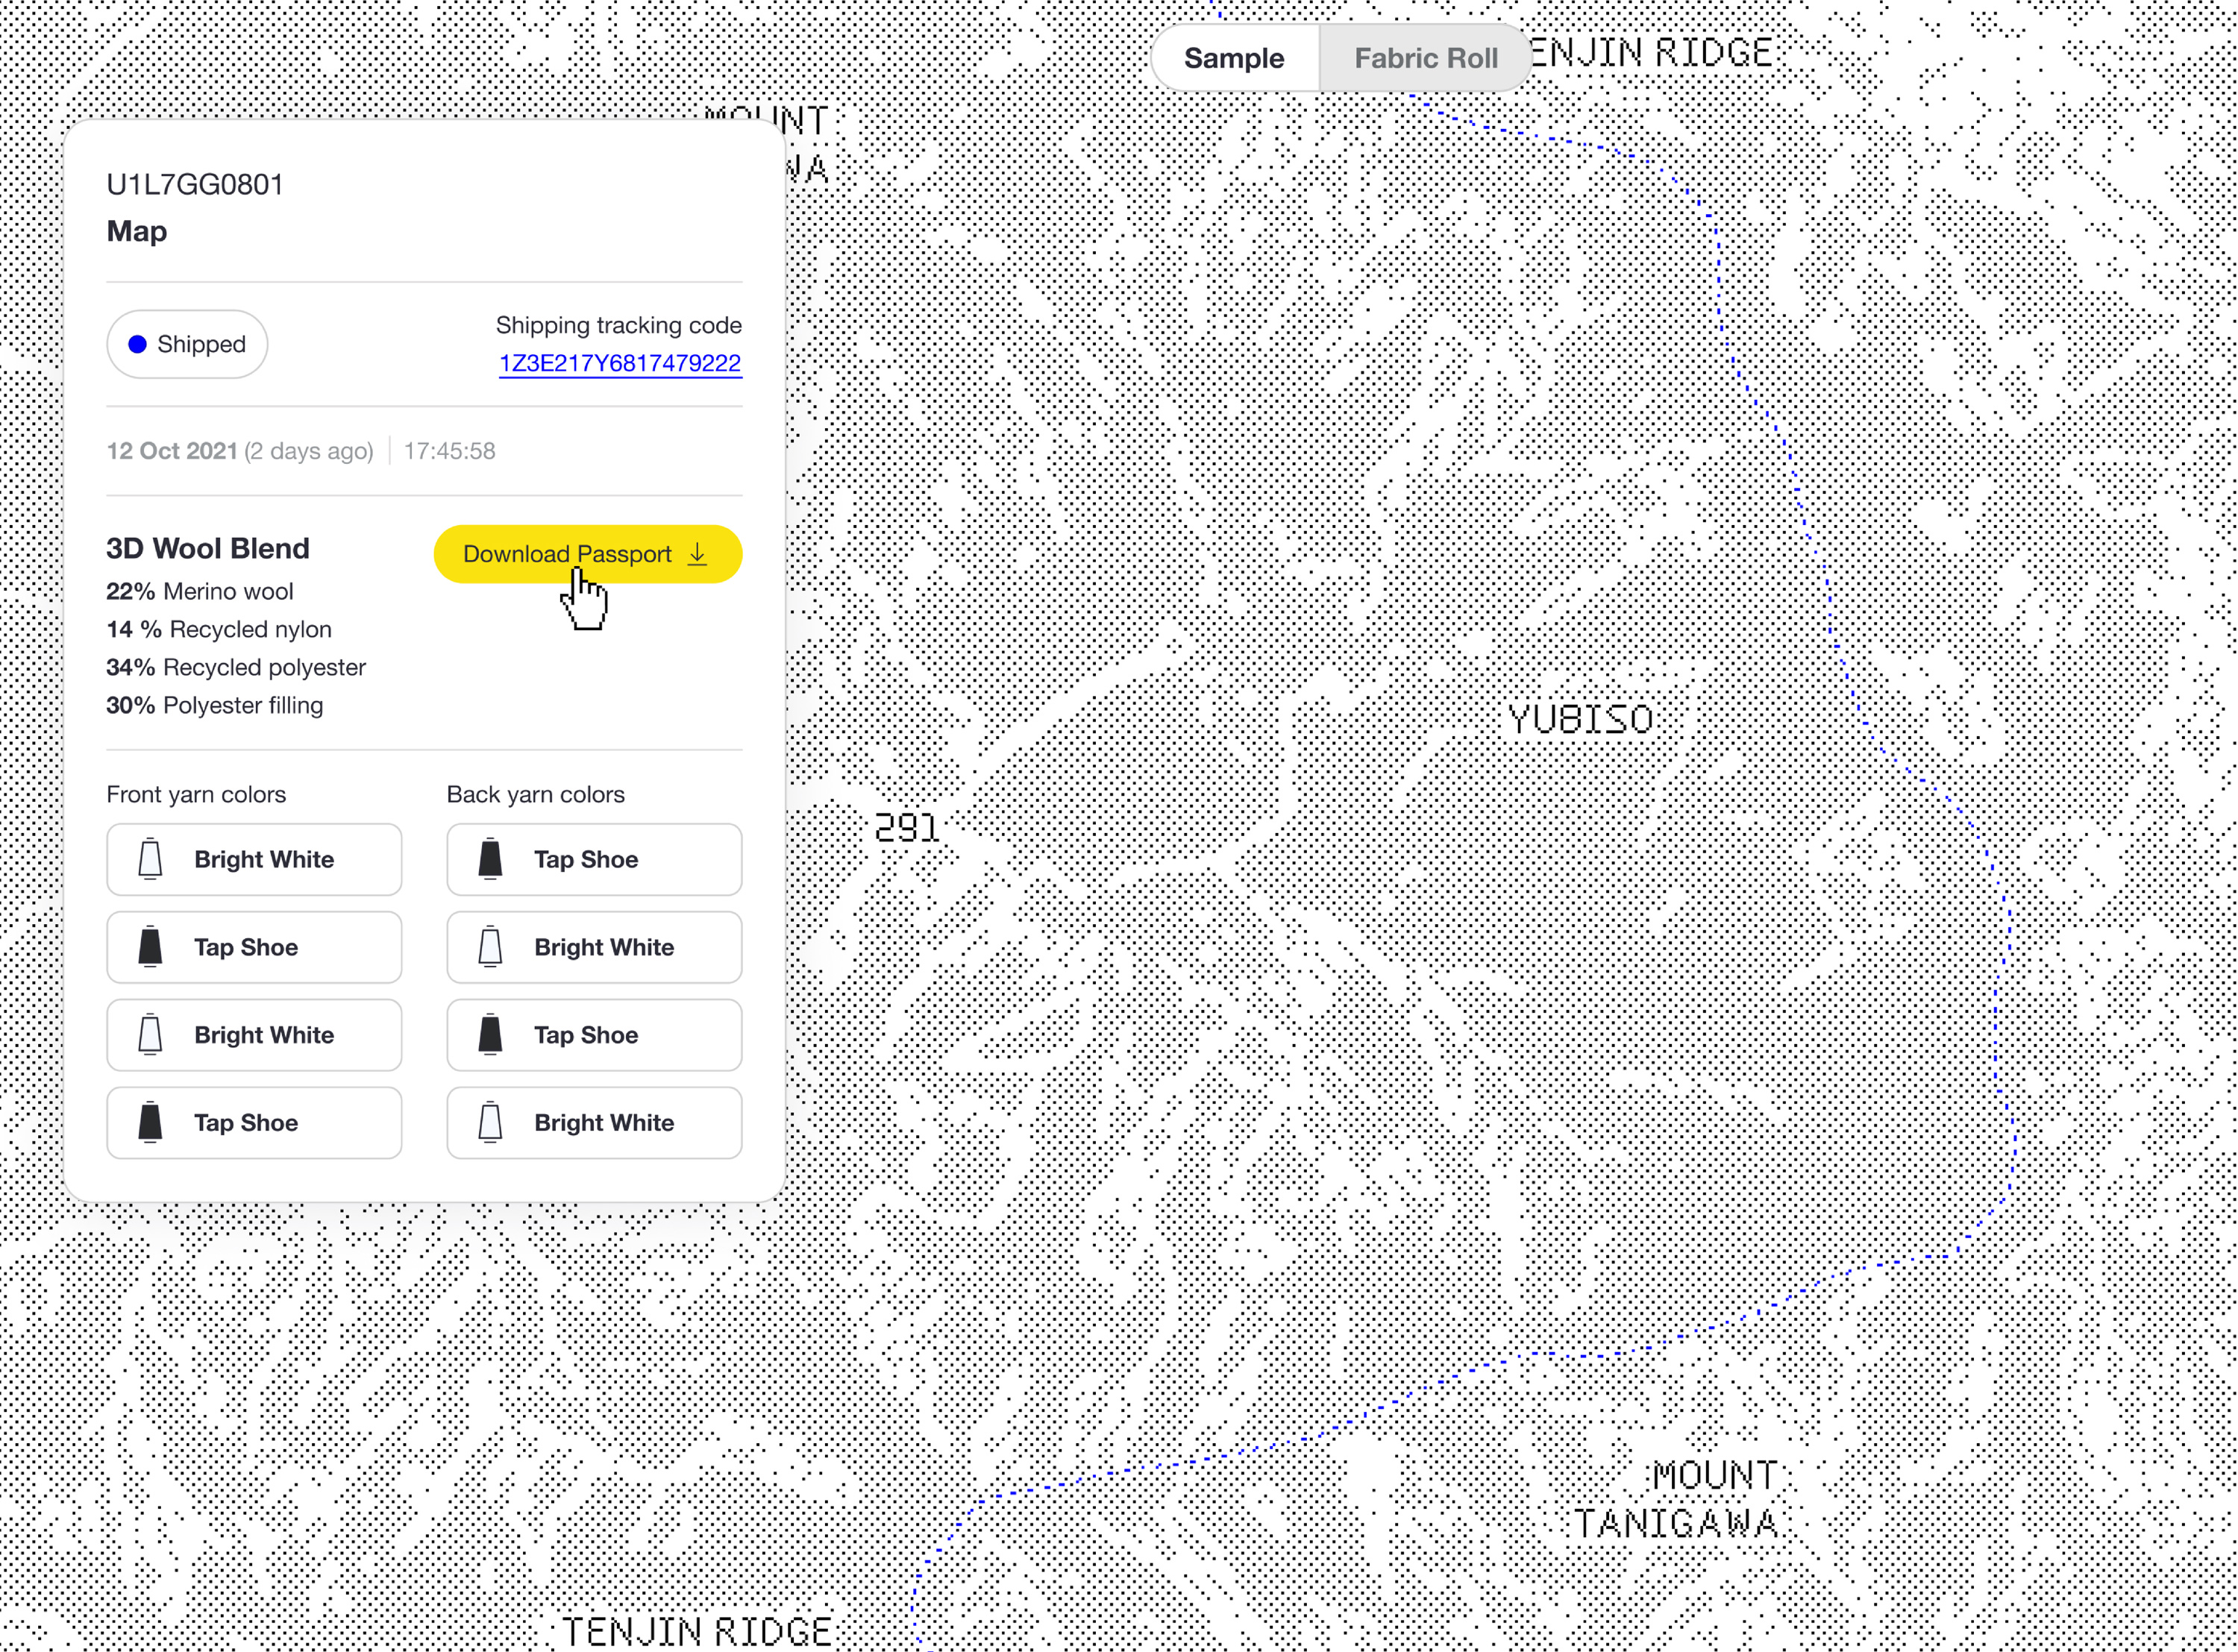
Task: Click the download arrow icon on Download Passport
Action: point(697,554)
